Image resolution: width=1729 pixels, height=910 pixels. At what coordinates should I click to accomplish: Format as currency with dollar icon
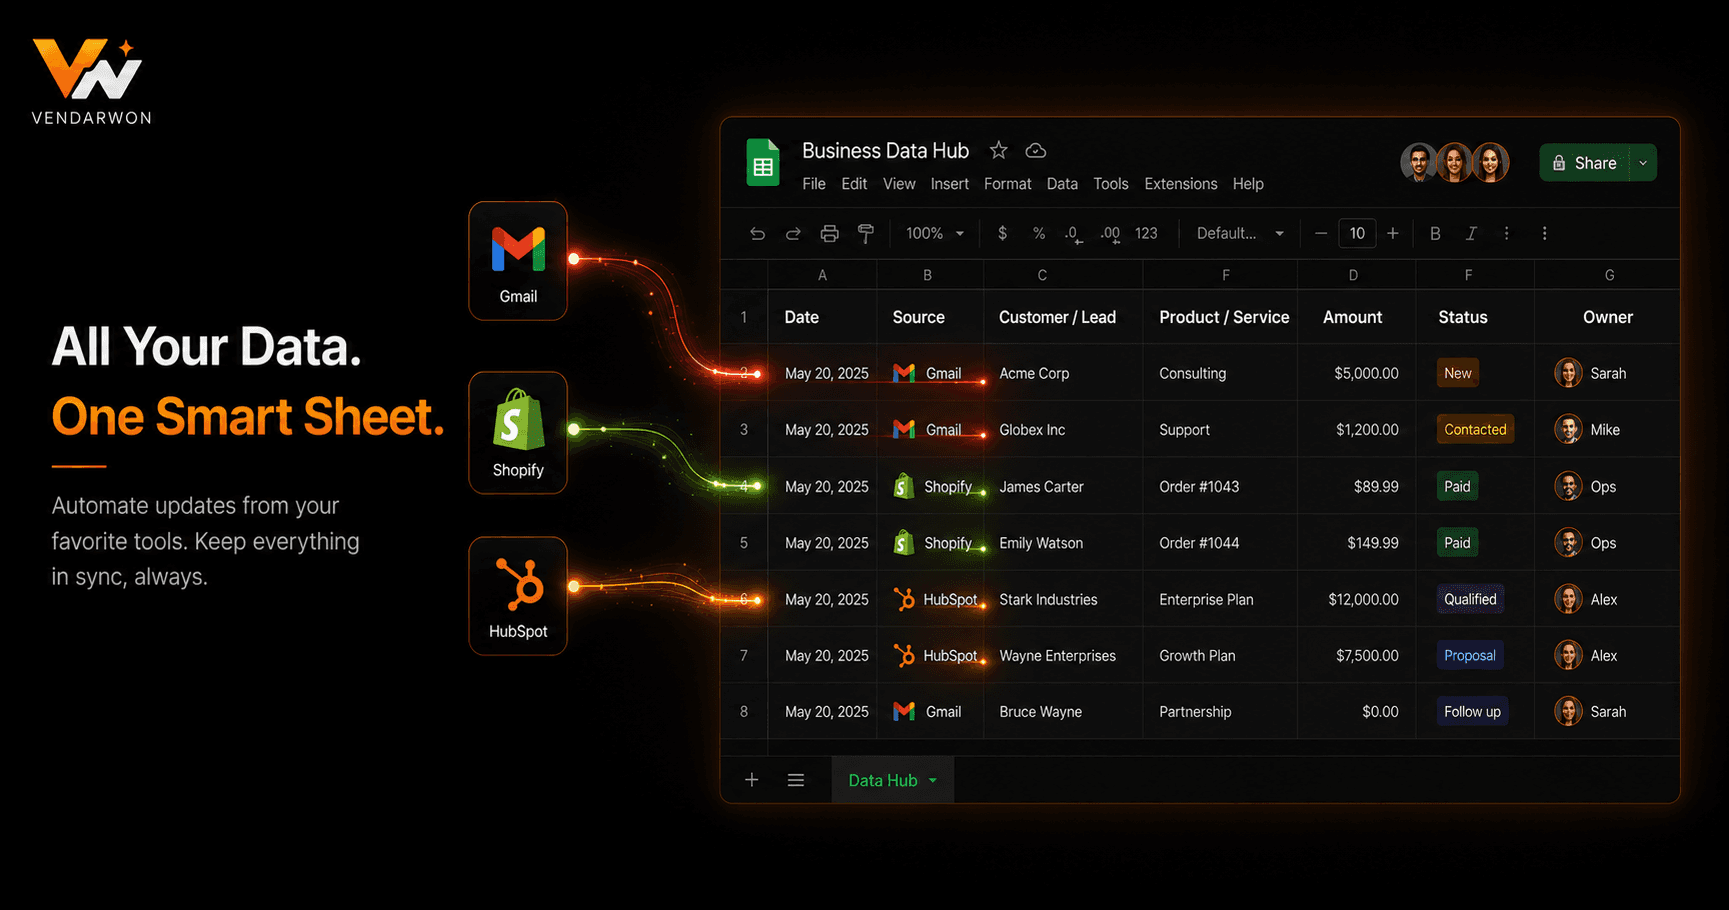(x=1002, y=233)
